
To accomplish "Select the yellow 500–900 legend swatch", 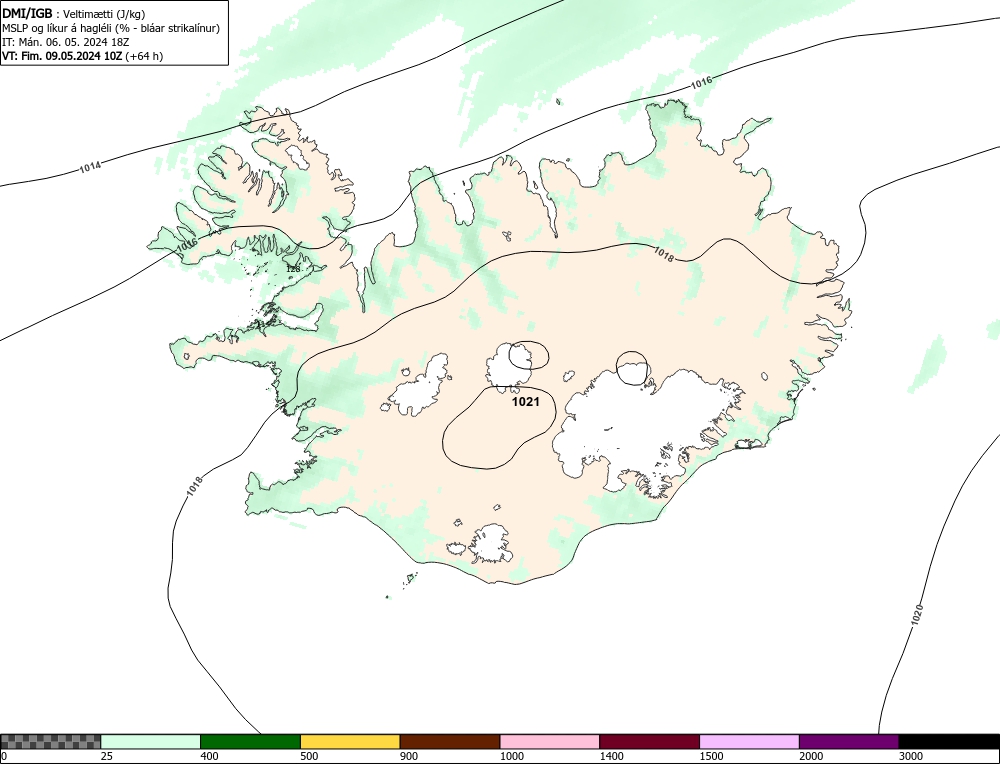I will point(350,741).
